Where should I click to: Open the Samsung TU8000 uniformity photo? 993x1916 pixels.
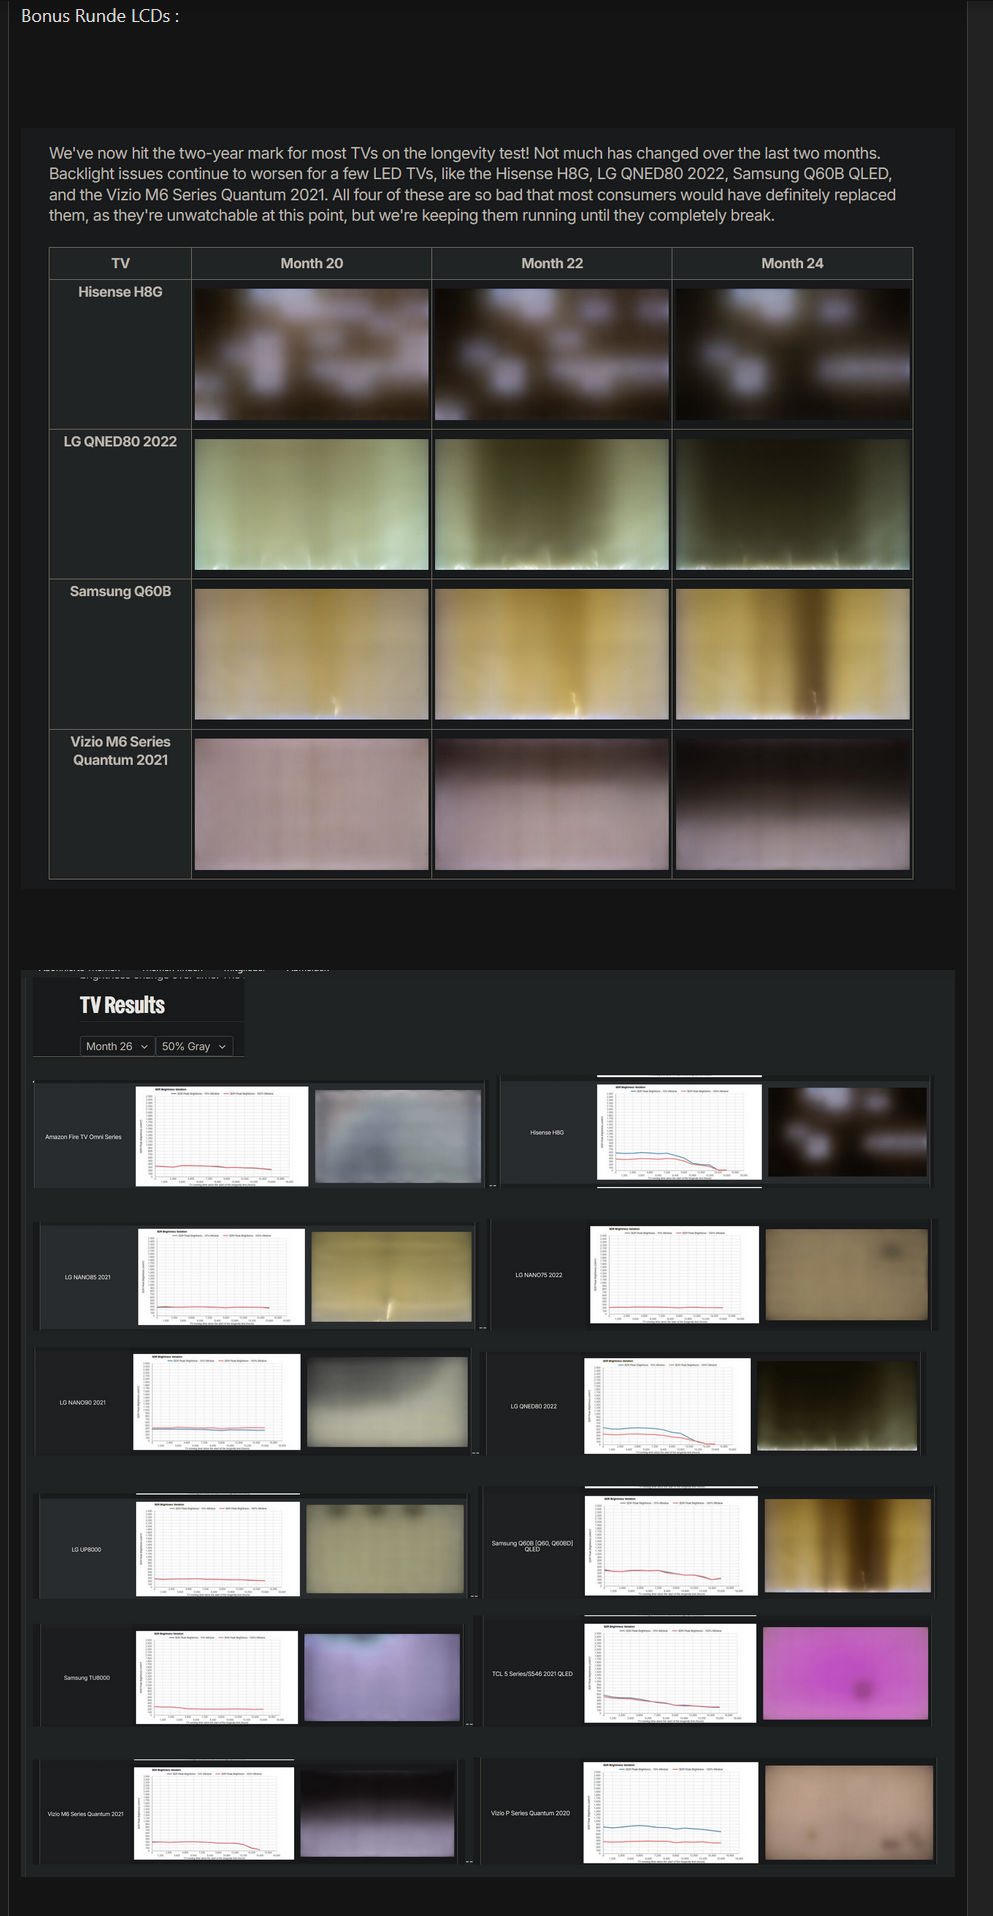click(382, 1677)
